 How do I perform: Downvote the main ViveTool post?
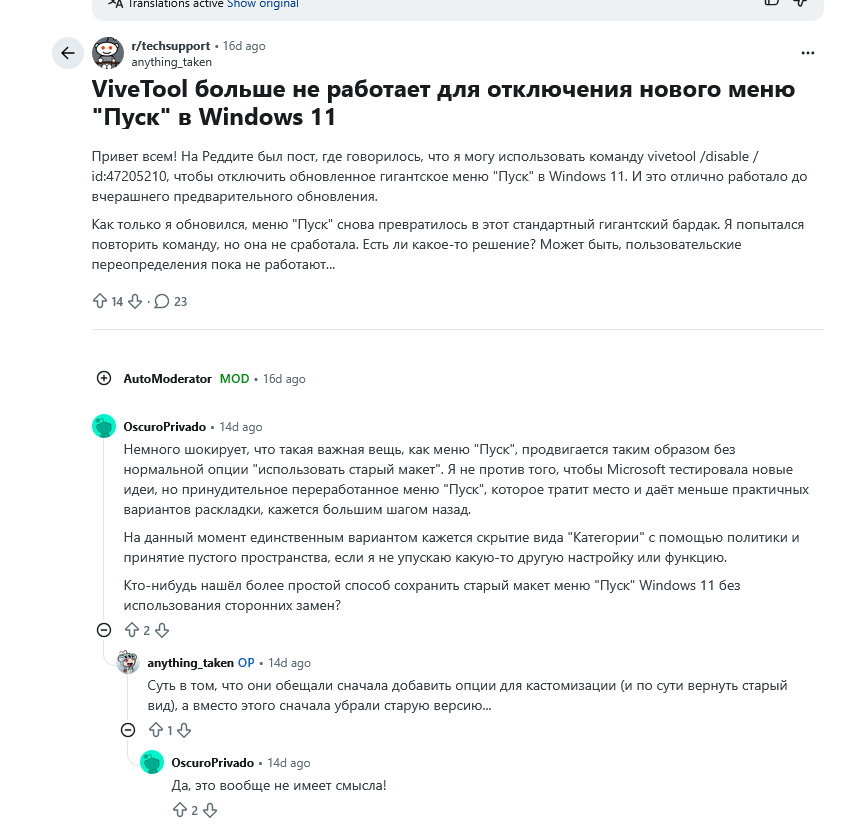click(135, 301)
